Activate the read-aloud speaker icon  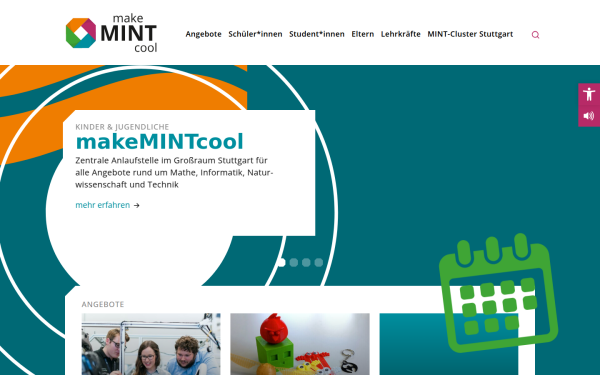click(x=589, y=116)
